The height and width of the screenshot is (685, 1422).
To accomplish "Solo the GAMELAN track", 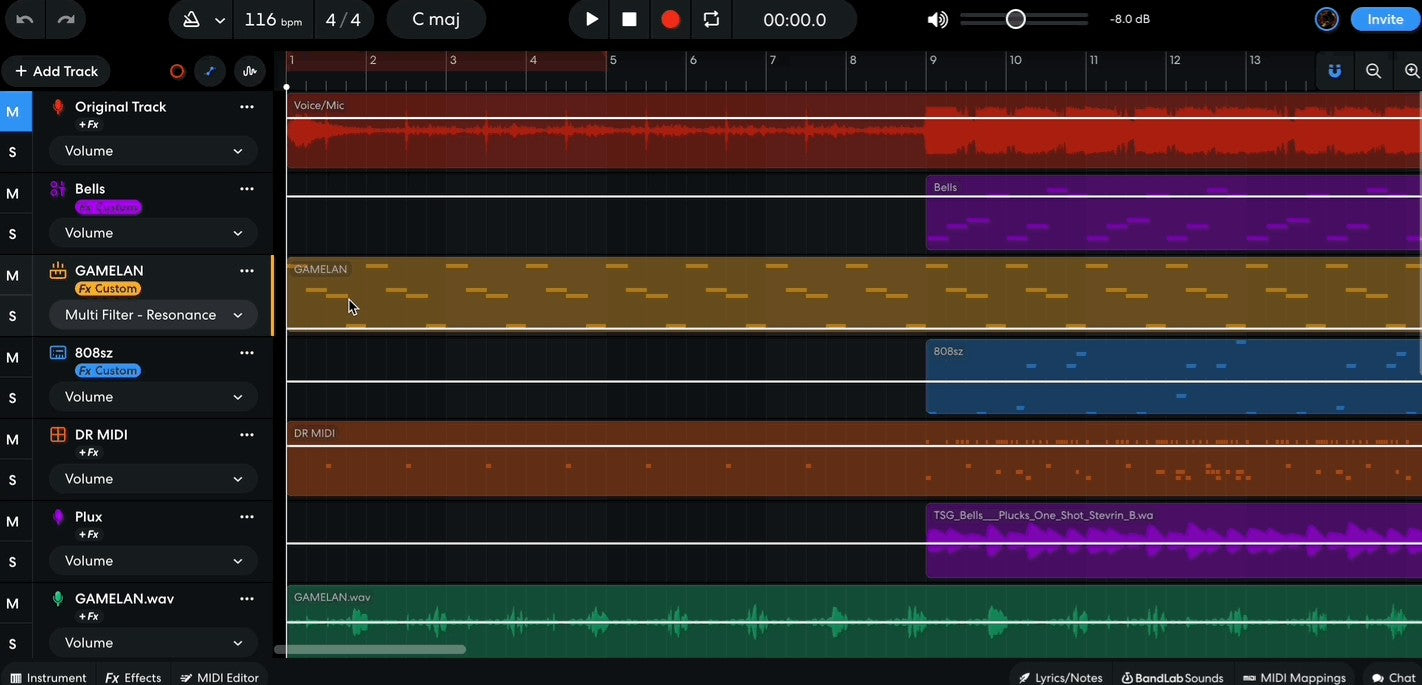I will [14, 315].
